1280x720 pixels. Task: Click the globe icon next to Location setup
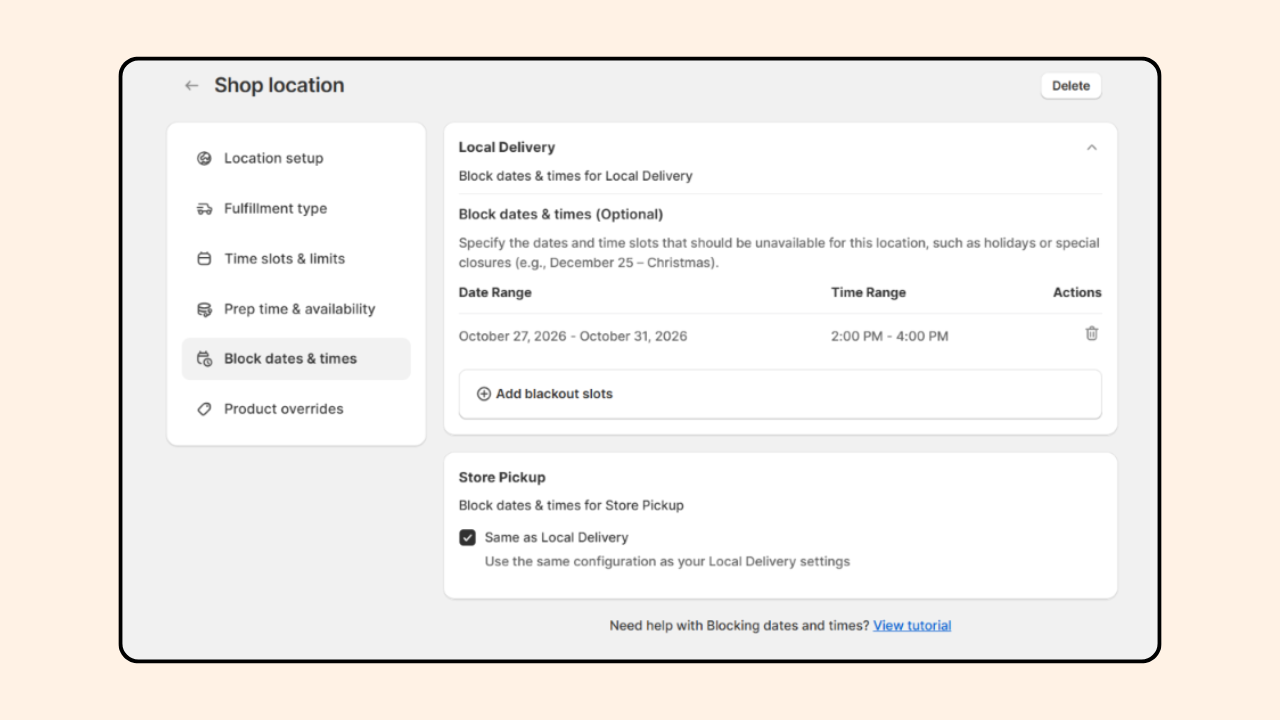pyautogui.click(x=204, y=158)
